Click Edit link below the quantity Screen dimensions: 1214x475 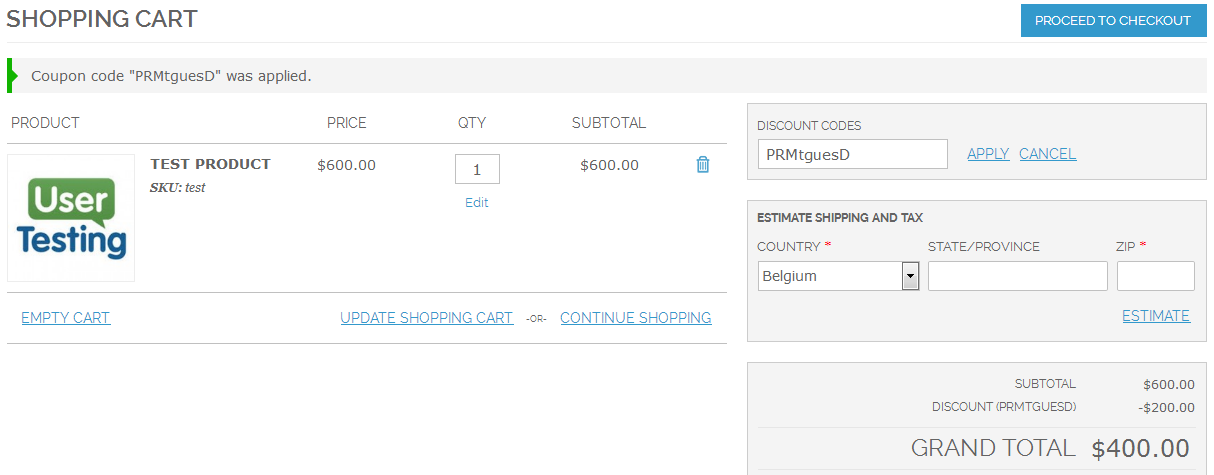pos(477,202)
